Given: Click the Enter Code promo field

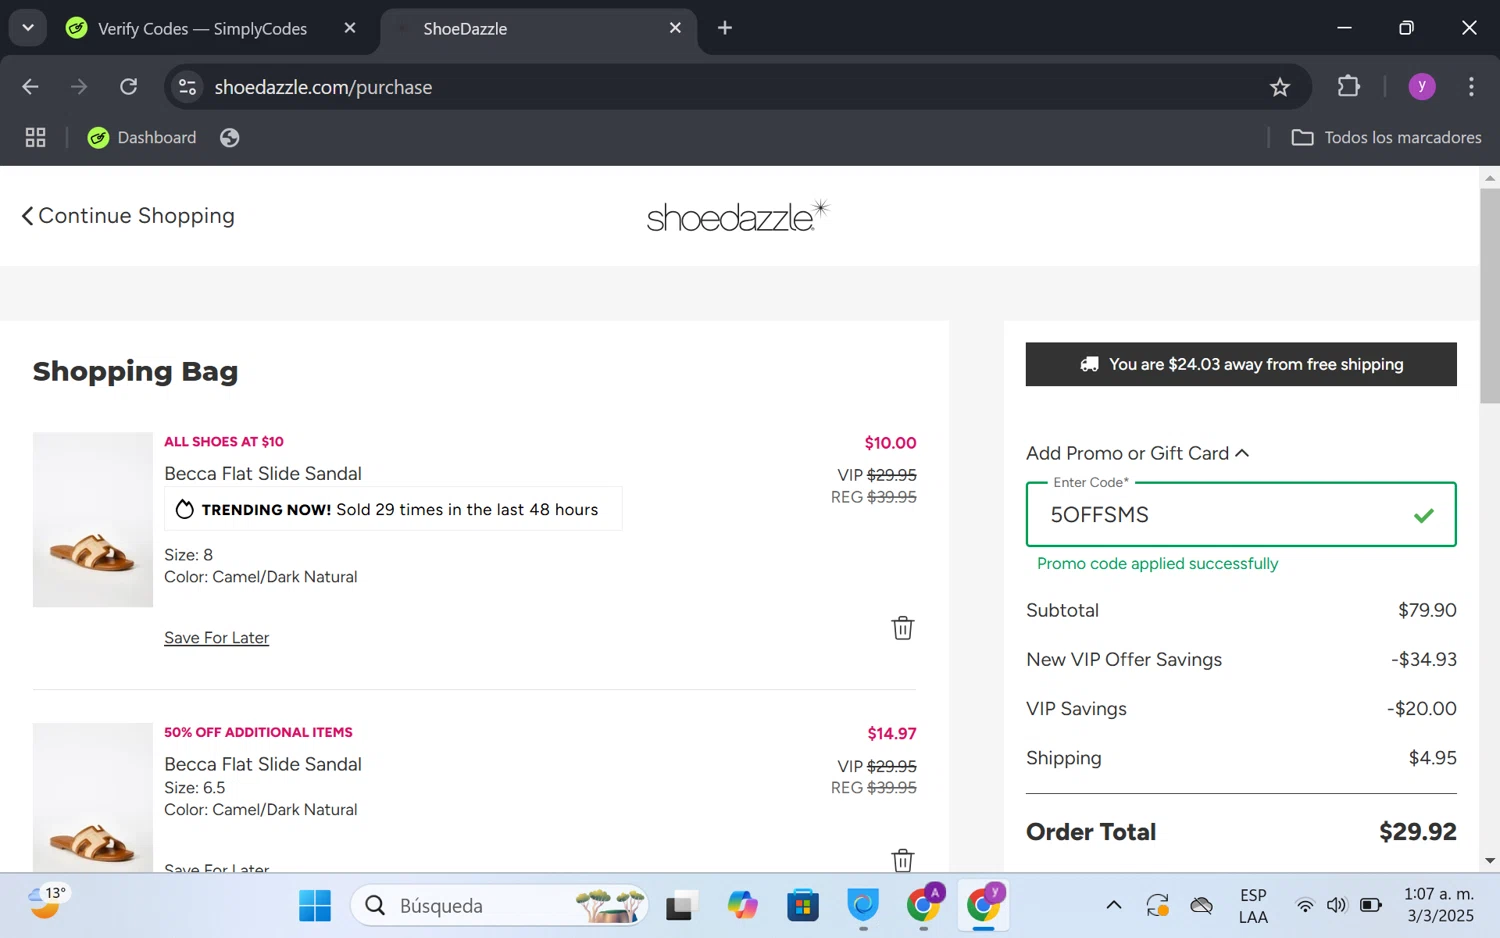Looking at the screenshot, I should [x=1241, y=515].
